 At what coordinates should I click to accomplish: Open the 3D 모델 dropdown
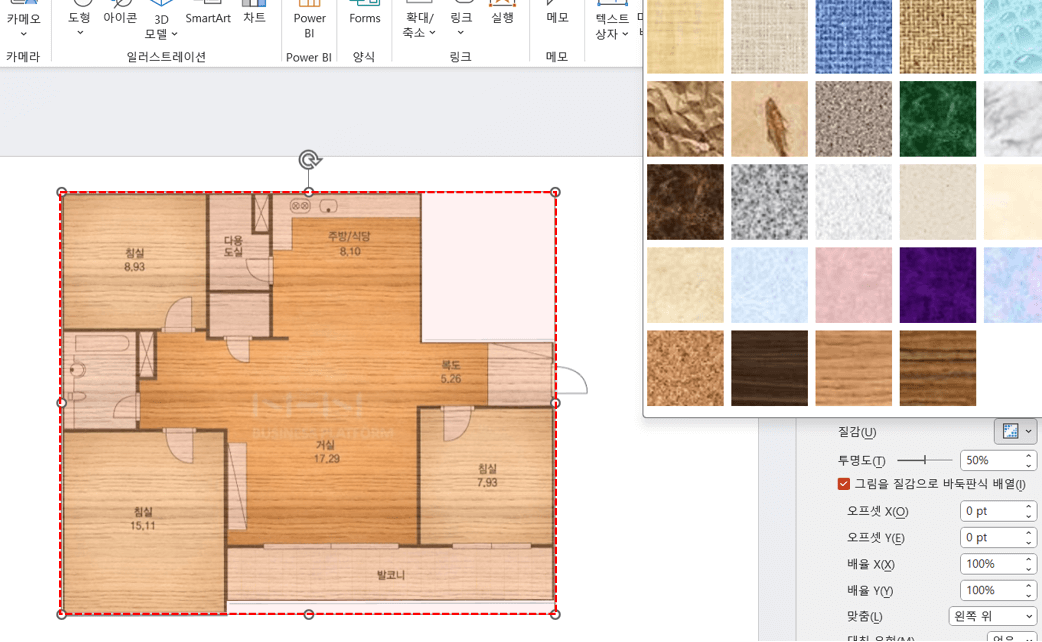point(162,25)
